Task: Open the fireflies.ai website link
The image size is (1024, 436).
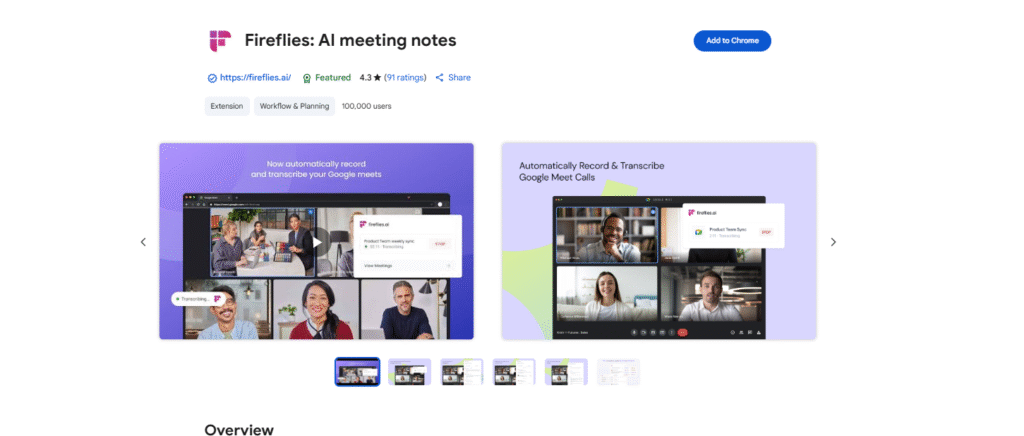Action: click(255, 78)
